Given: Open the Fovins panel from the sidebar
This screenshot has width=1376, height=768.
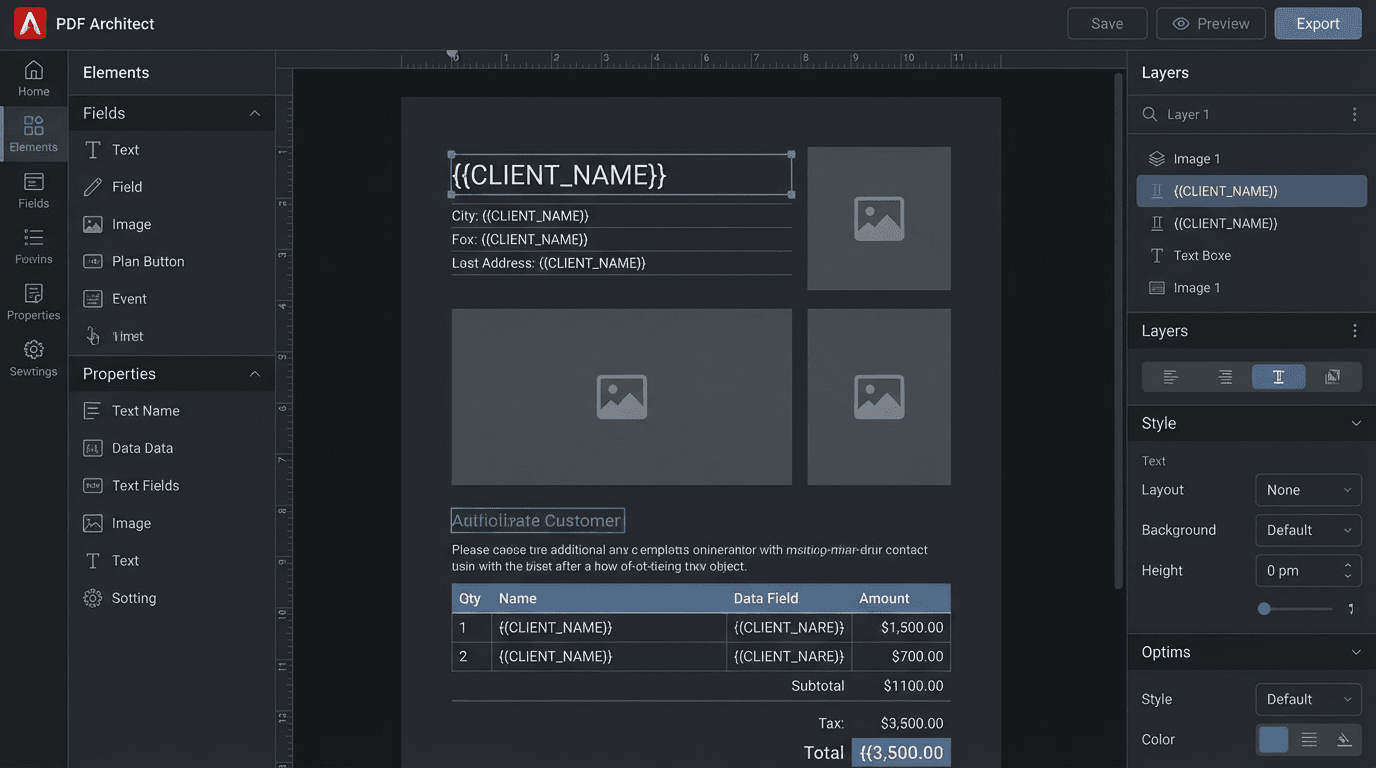Looking at the screenshot, I should click(x=33, y=245).
